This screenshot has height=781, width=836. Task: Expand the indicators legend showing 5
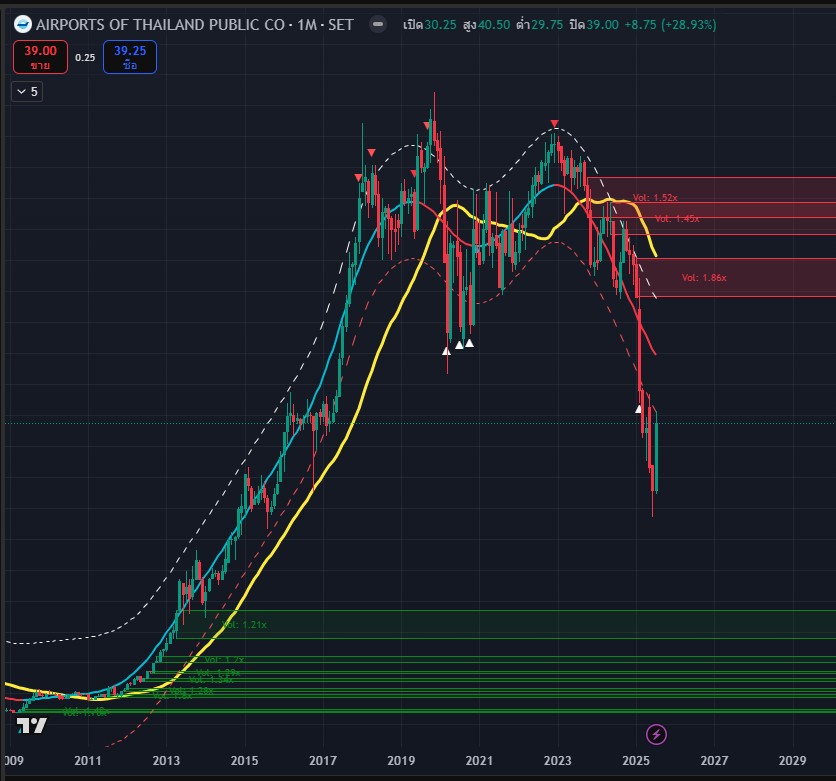pos(27,92)
